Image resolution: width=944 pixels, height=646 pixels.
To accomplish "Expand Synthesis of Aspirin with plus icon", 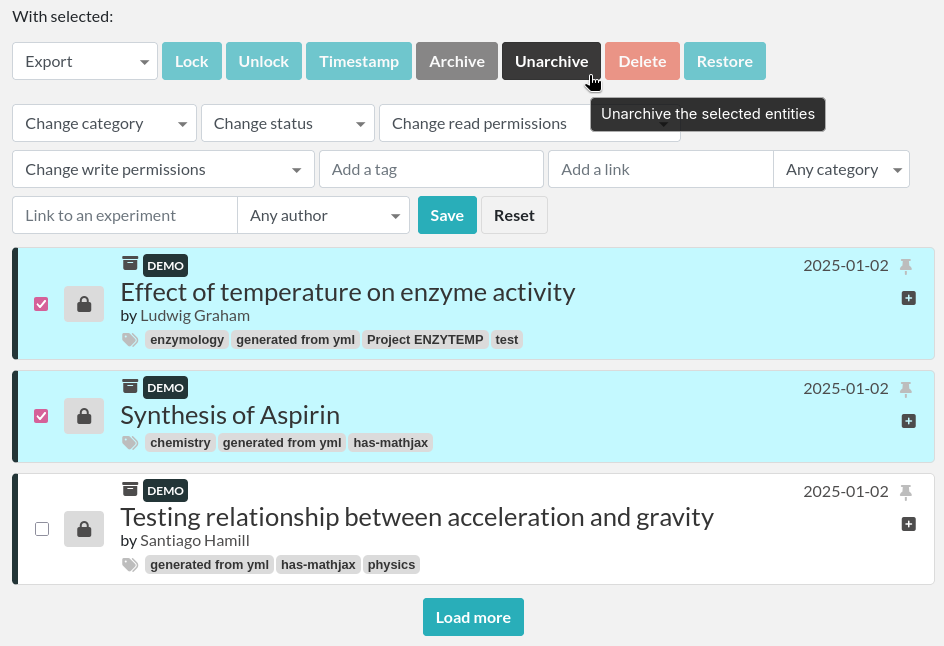I will tap(908, 421).
